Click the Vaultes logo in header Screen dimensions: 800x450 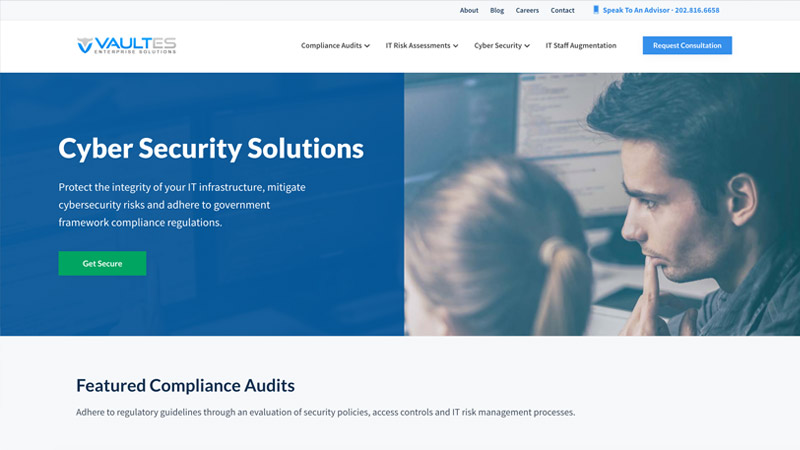(x=126, y=45)
